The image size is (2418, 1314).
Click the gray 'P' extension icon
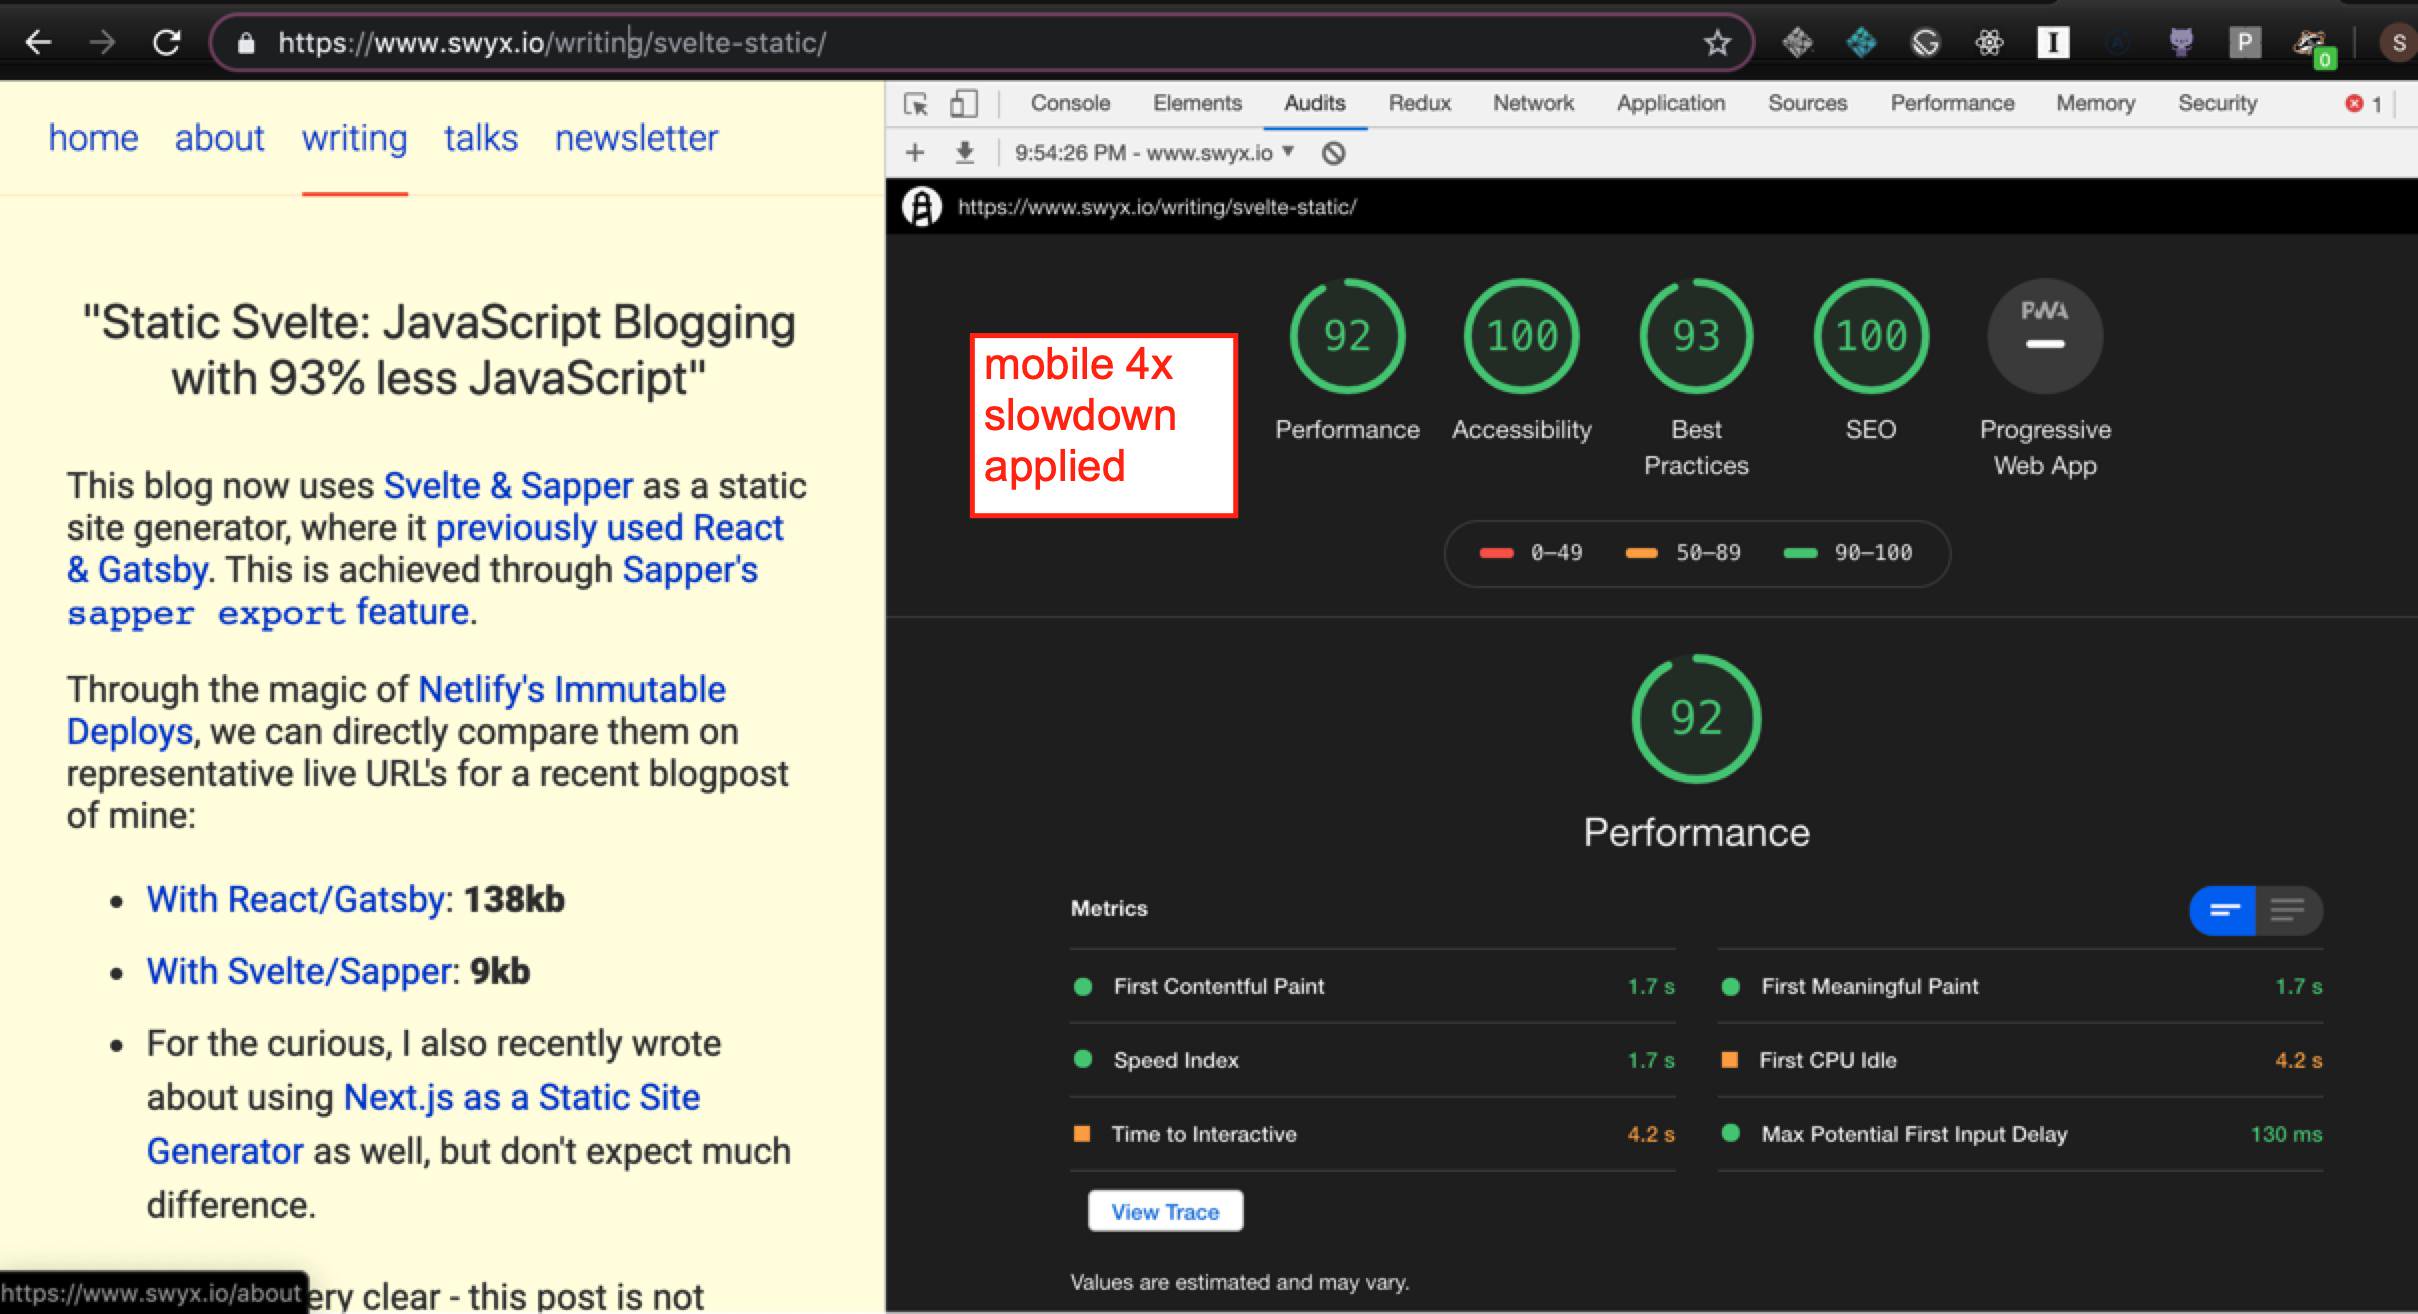[x=2245, y=43]
